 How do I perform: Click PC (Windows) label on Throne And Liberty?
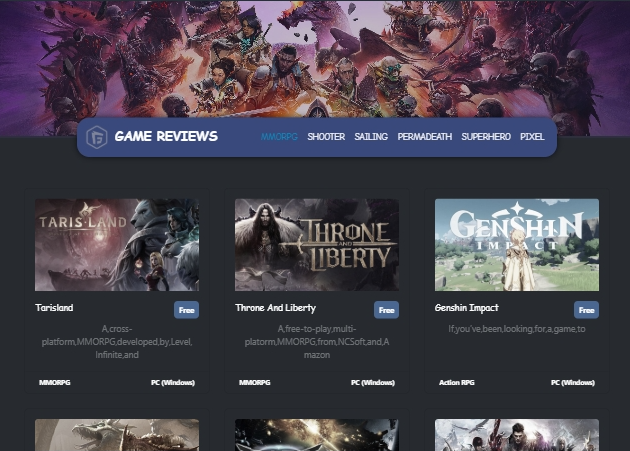pyautogui.click(x=372, y=382)
